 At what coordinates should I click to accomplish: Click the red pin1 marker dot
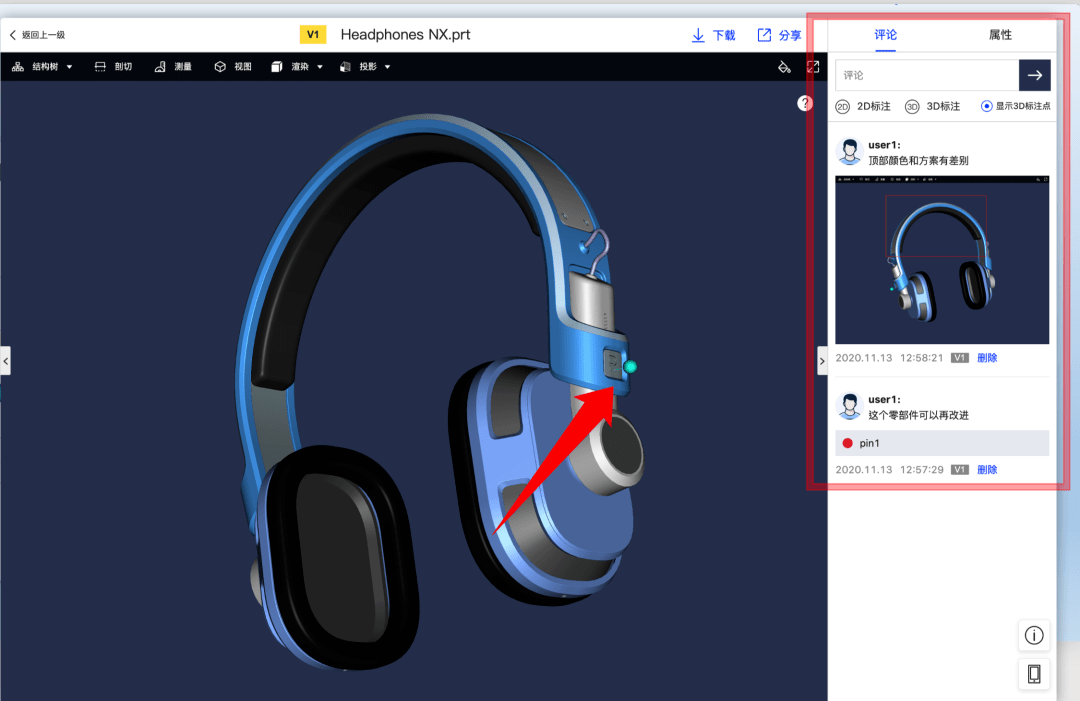848,443
